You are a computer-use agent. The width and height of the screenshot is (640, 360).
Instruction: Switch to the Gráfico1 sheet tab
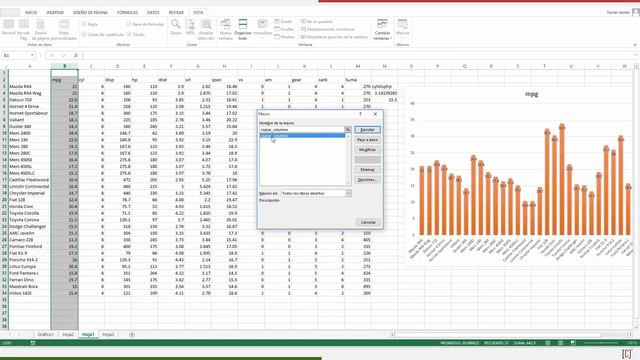pos(45,335)
